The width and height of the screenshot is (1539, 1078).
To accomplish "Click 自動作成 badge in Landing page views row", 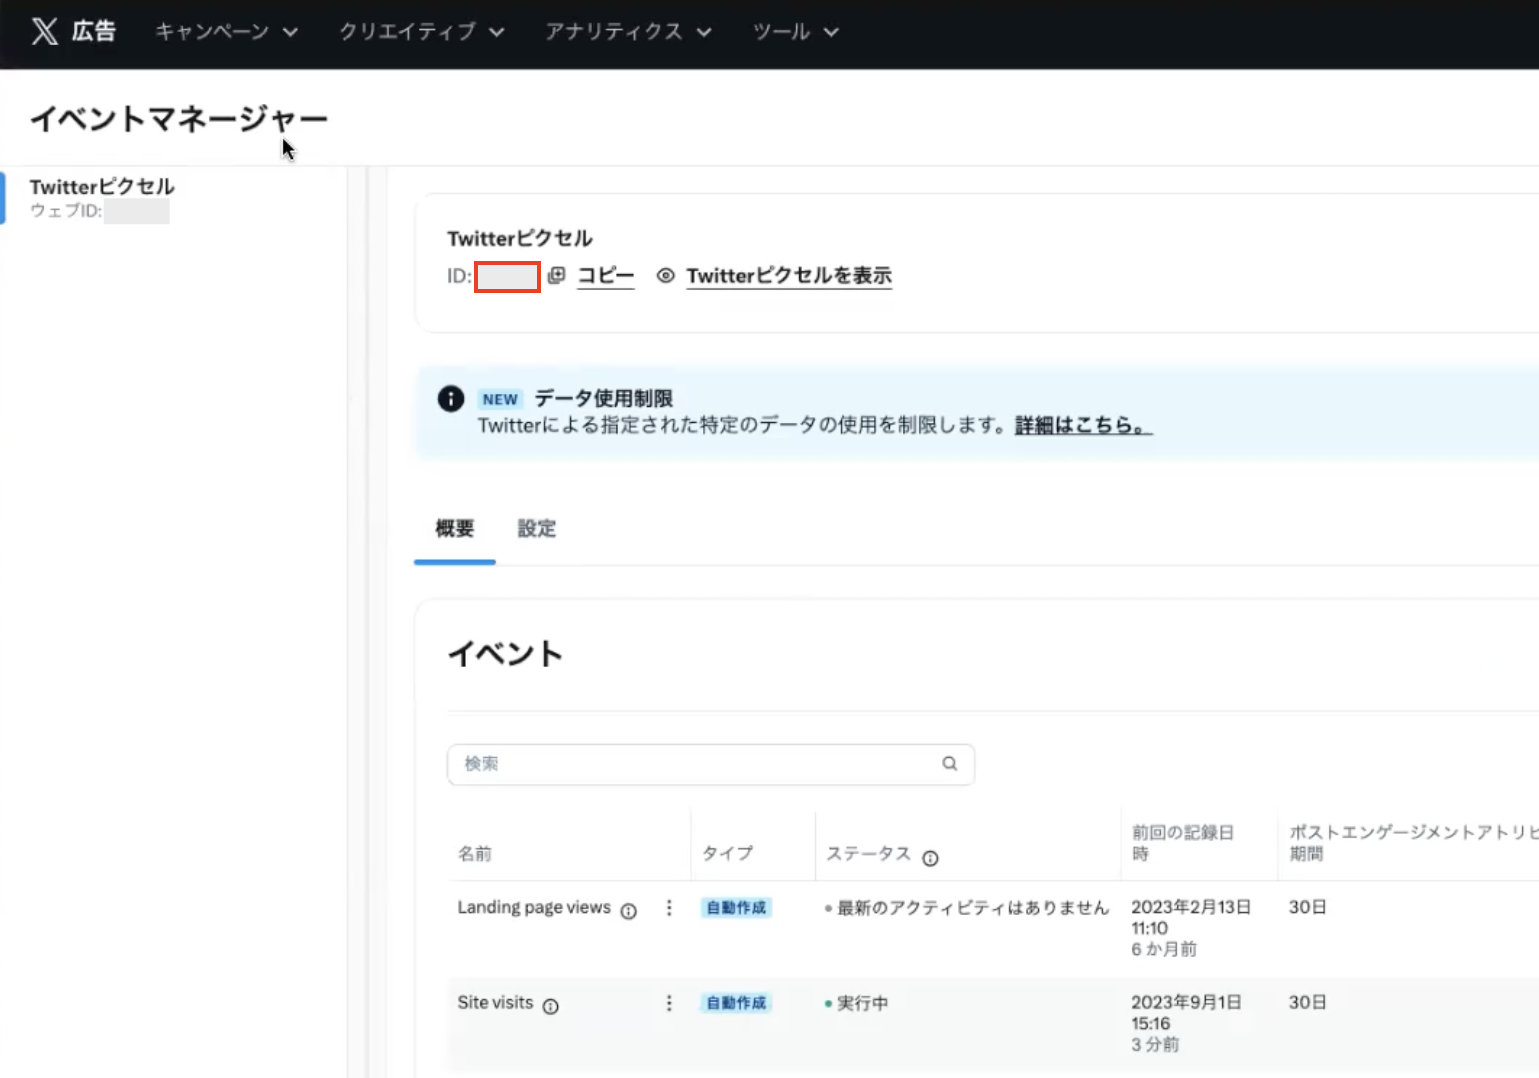I will click(x=736, y=908).
